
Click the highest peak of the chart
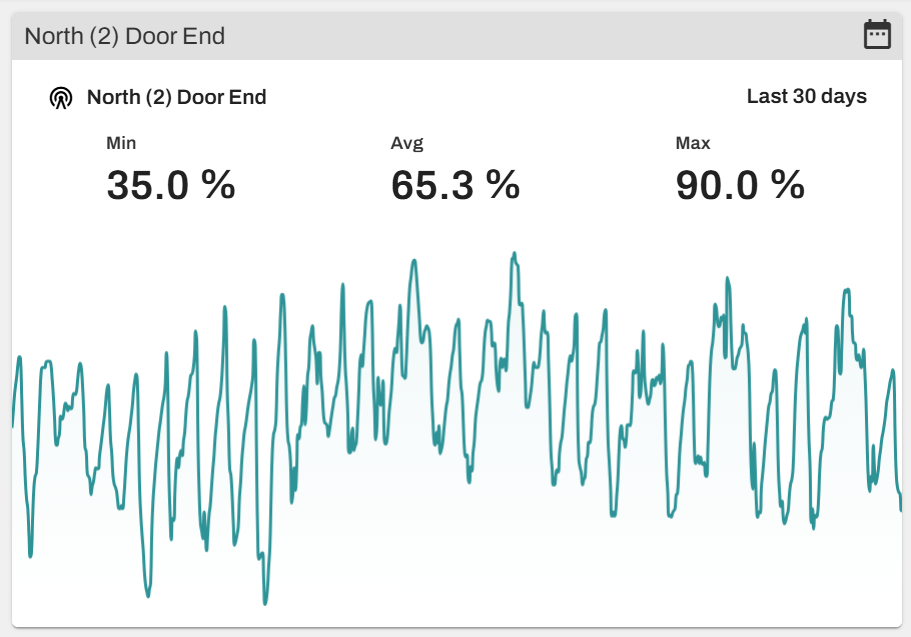coord(514,253)
